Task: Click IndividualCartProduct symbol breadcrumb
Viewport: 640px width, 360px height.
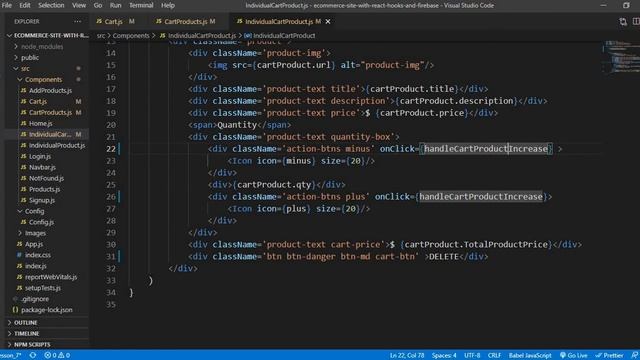Action: [x=284, y=36]
